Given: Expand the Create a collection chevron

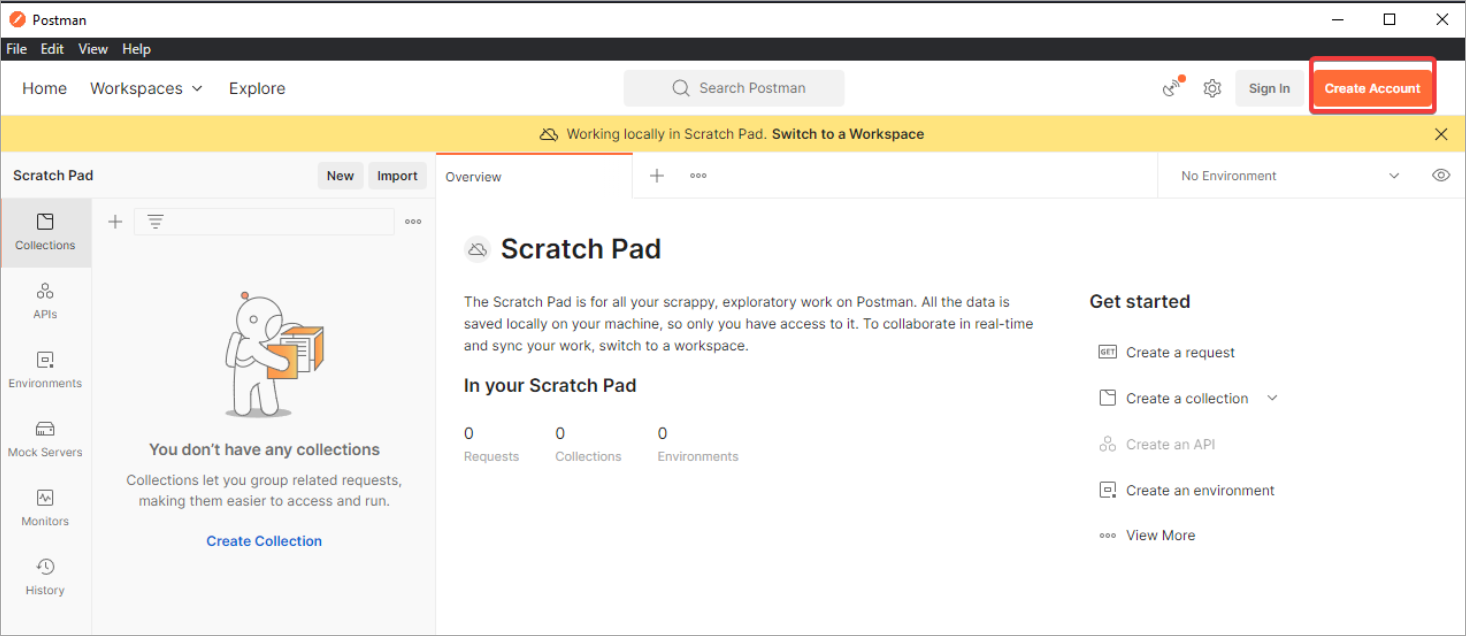Looking at the screenshot, I should 1272,398.
